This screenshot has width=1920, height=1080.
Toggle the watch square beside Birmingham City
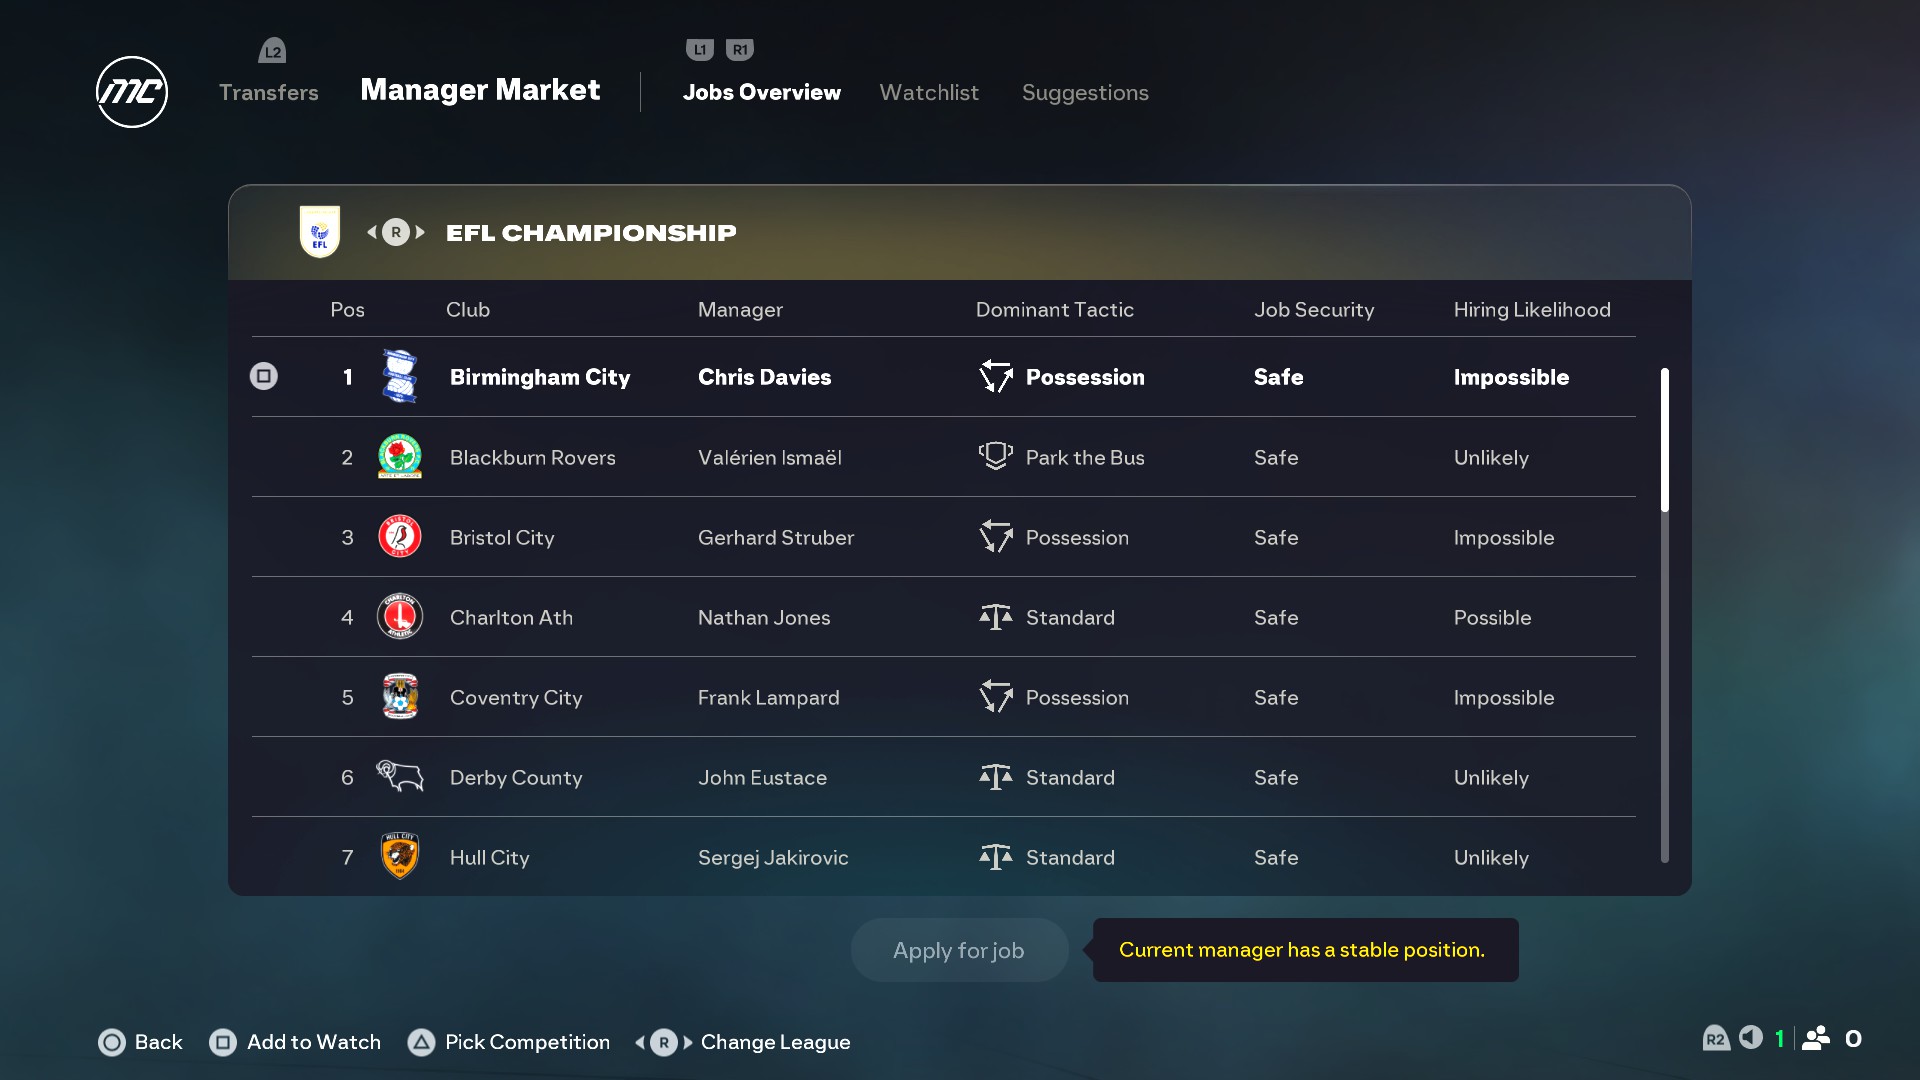tap(264, 376)
